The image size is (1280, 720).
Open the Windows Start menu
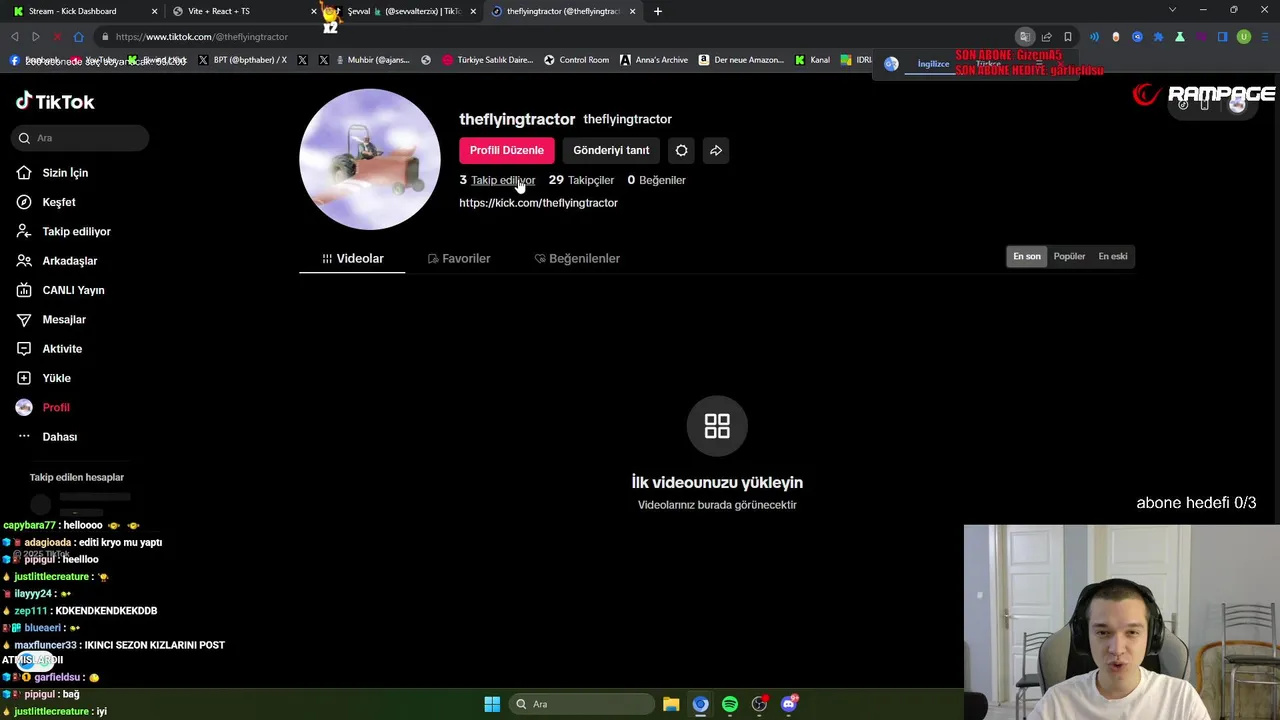click(x=492, y=704)
